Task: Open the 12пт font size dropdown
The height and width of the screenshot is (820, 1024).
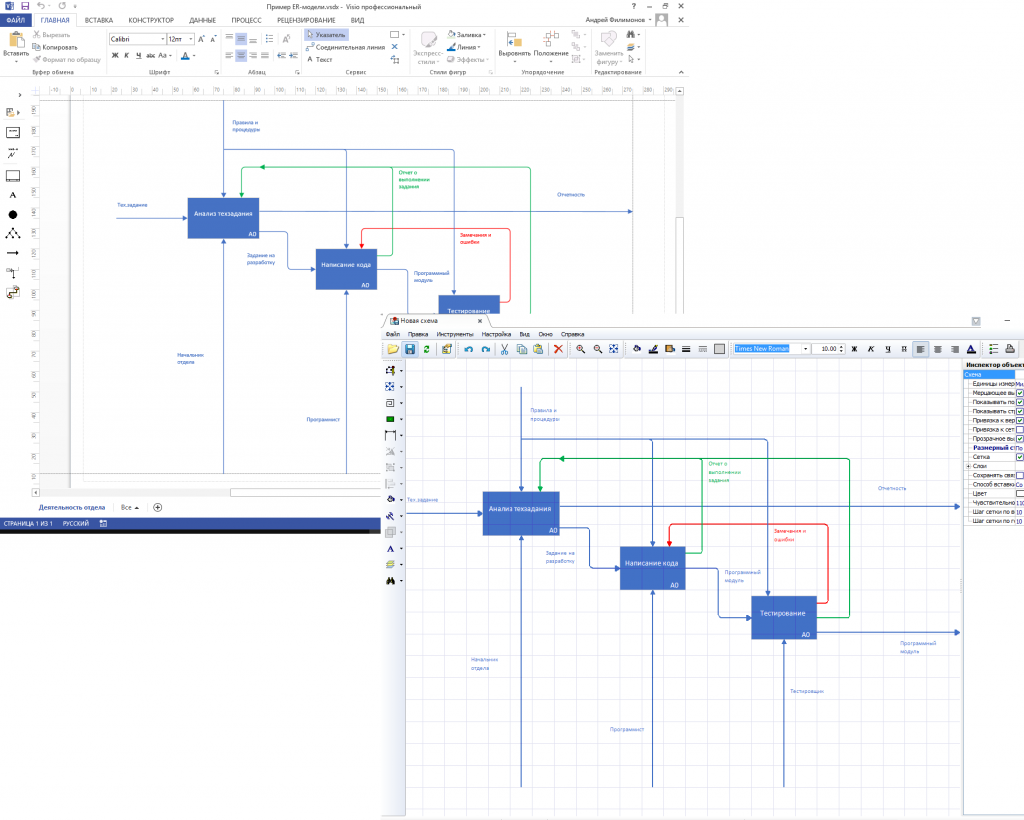Action: click(x=191, y=39)
